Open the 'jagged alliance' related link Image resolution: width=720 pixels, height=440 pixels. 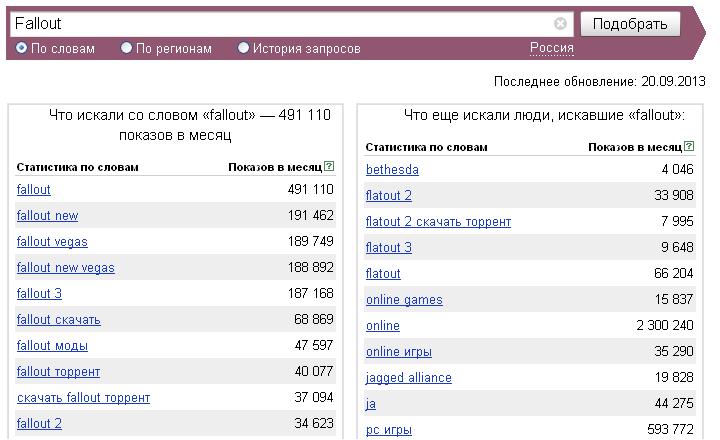coord(409,378)
